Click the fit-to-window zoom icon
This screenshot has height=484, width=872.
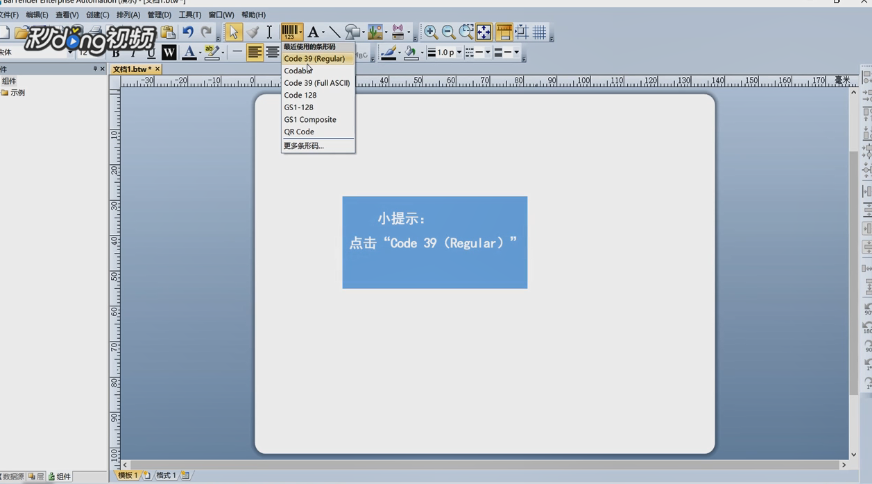pyautogui.click(x=484, y=32)
